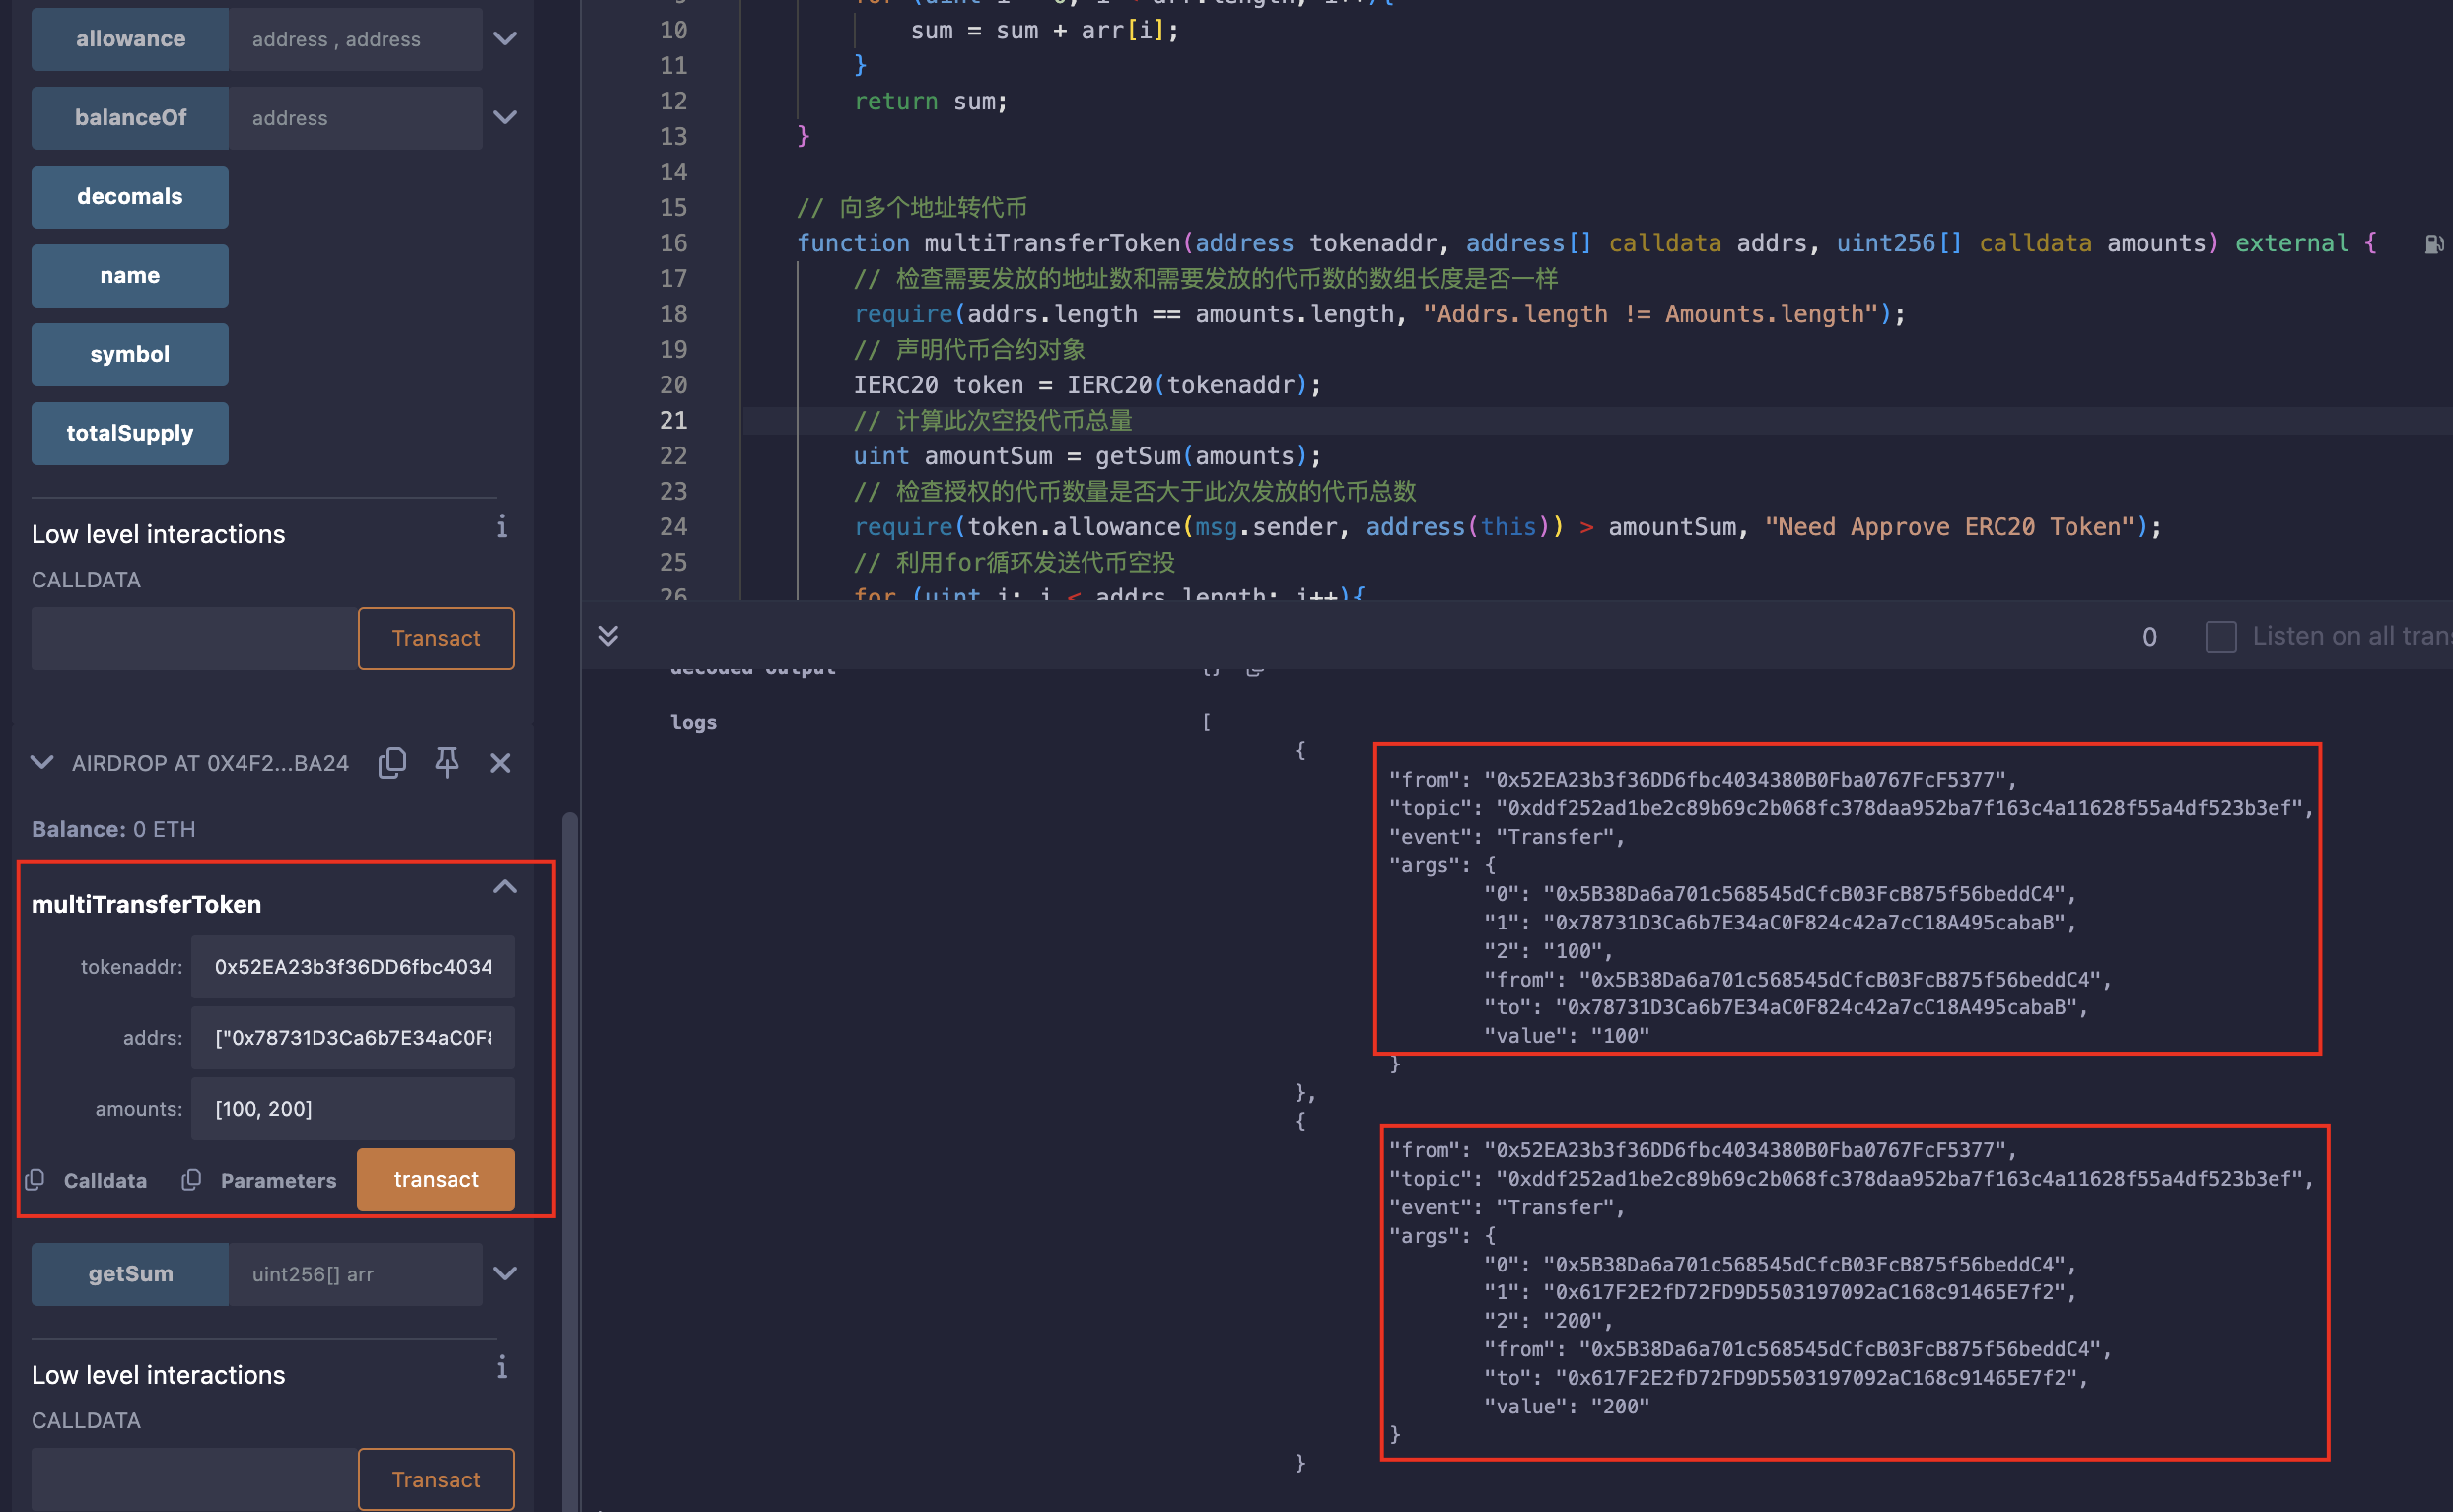Click the tokenaddr input field

coord(352,967)
